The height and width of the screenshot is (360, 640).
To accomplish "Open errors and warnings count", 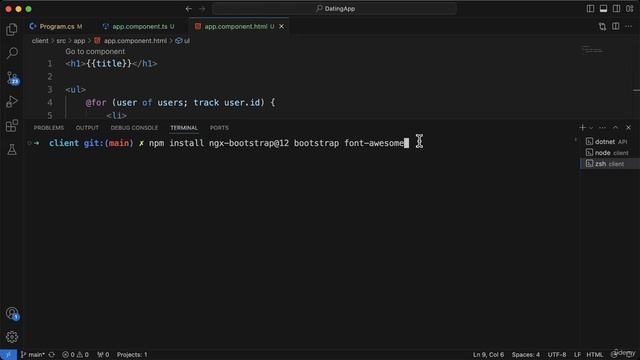I will tap(75, 355).
